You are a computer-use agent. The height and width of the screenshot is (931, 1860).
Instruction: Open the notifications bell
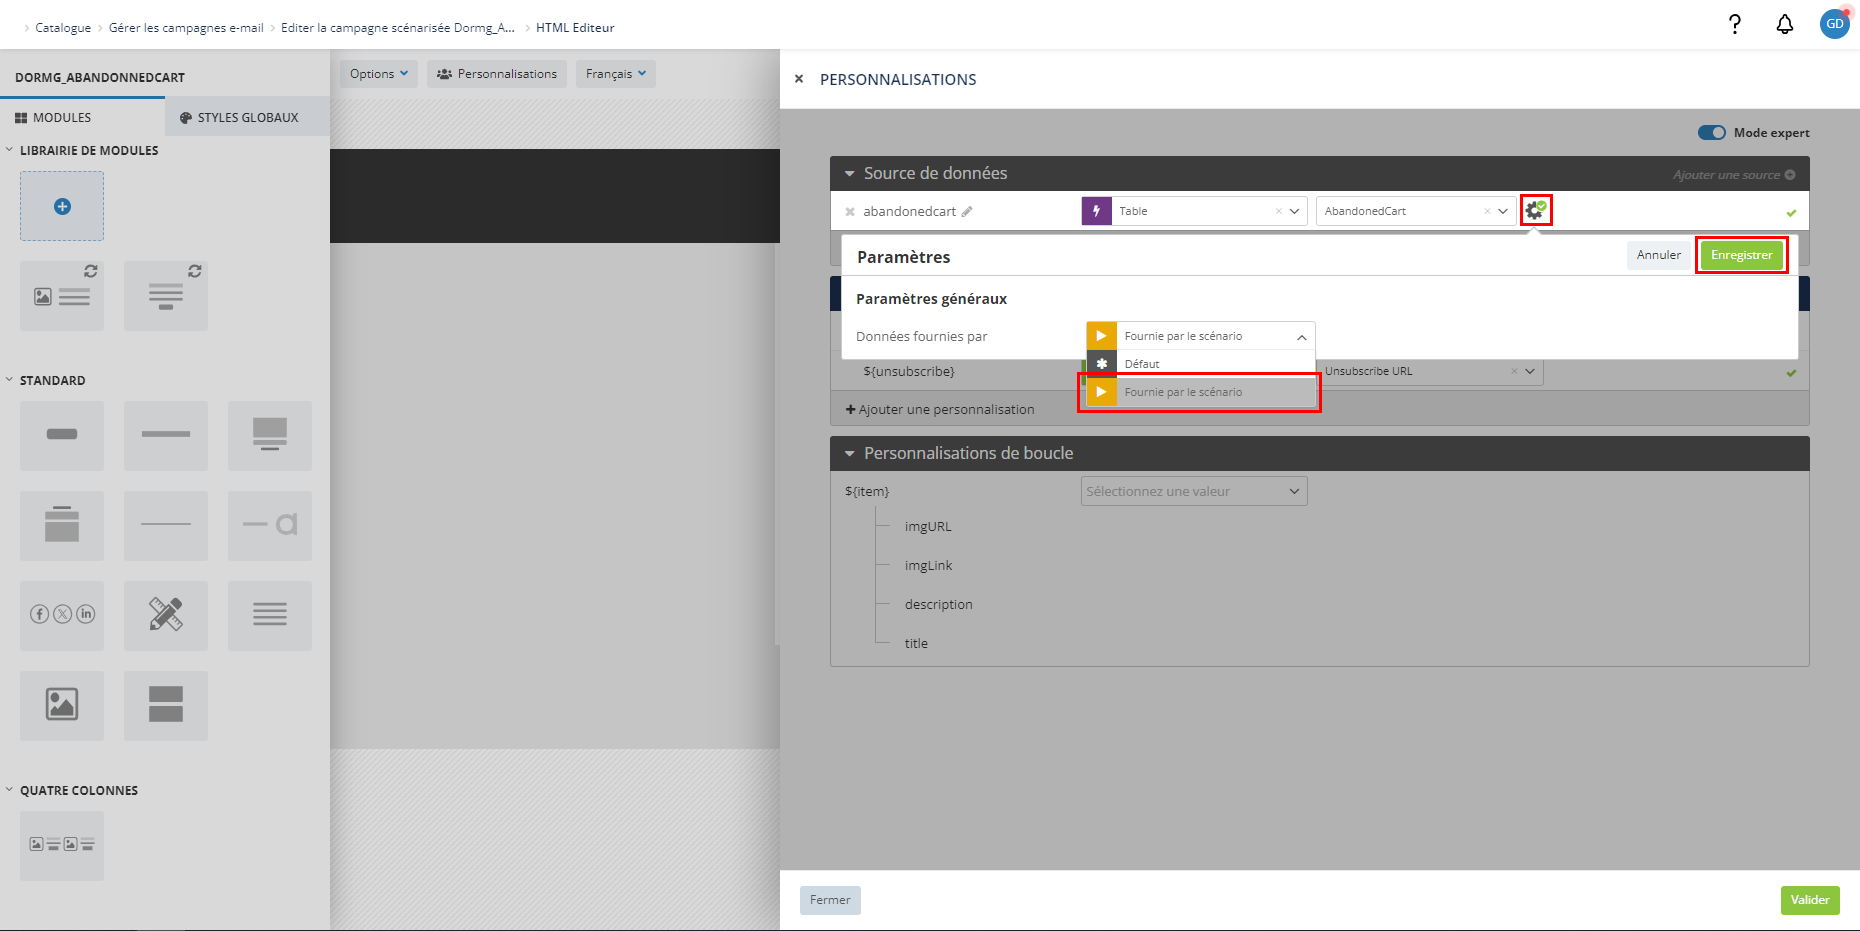pyautogui.click(x=1785, y=24)
